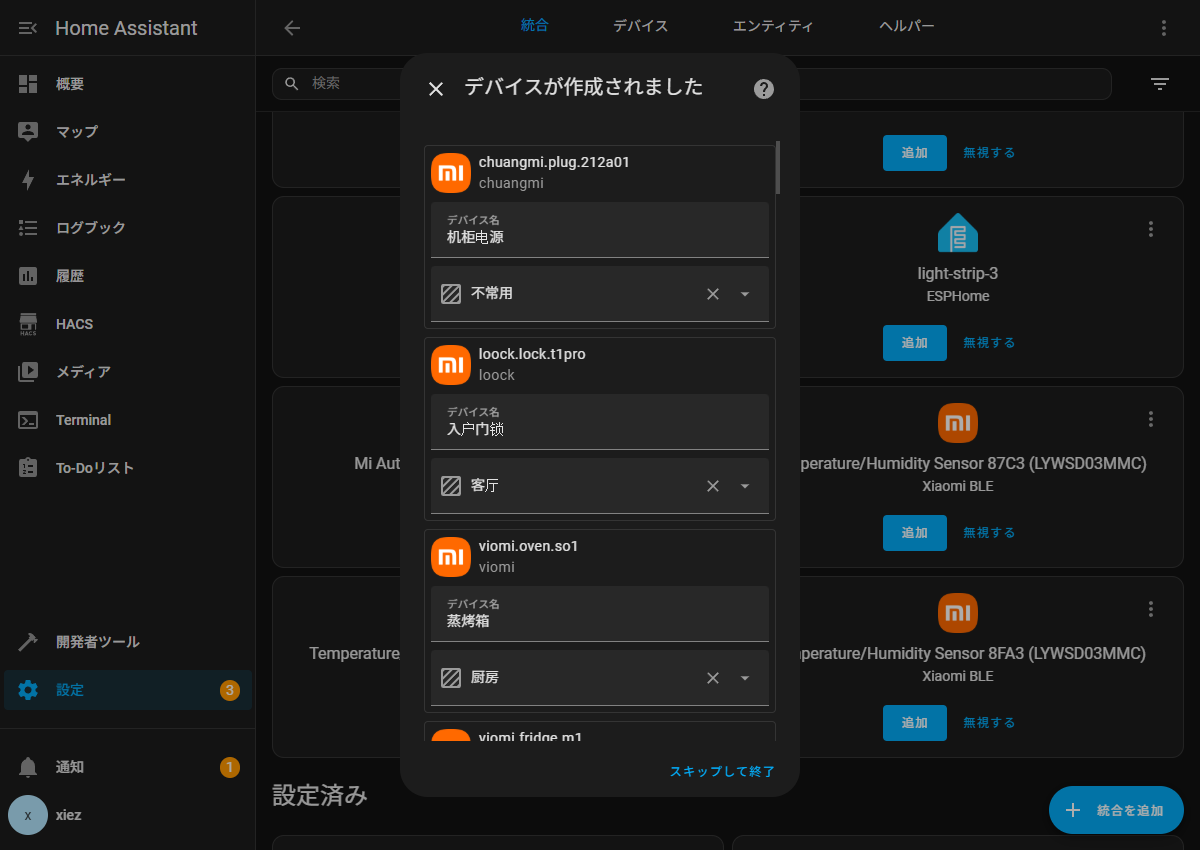The image size is (1200, 850).
Task: Expand the 厨房 area dropdown
Action: tap(745, 678)
